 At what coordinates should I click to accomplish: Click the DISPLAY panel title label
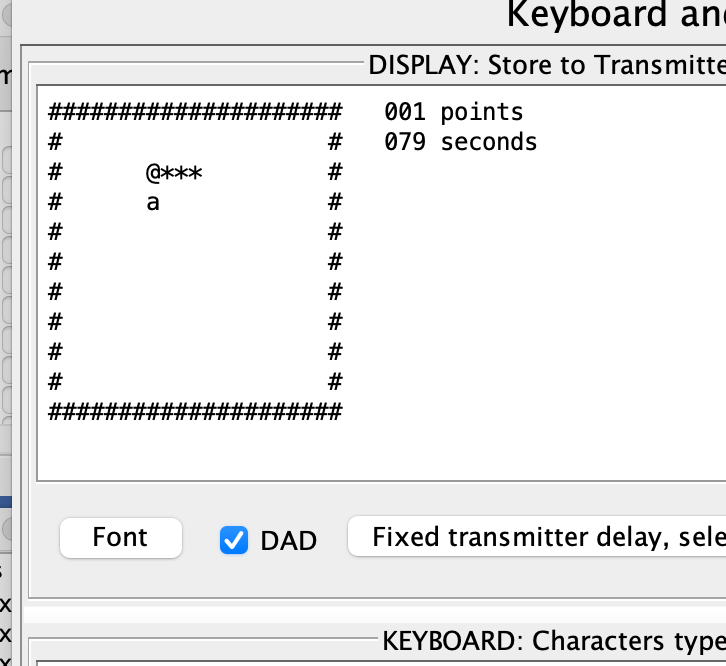point(547,65)
